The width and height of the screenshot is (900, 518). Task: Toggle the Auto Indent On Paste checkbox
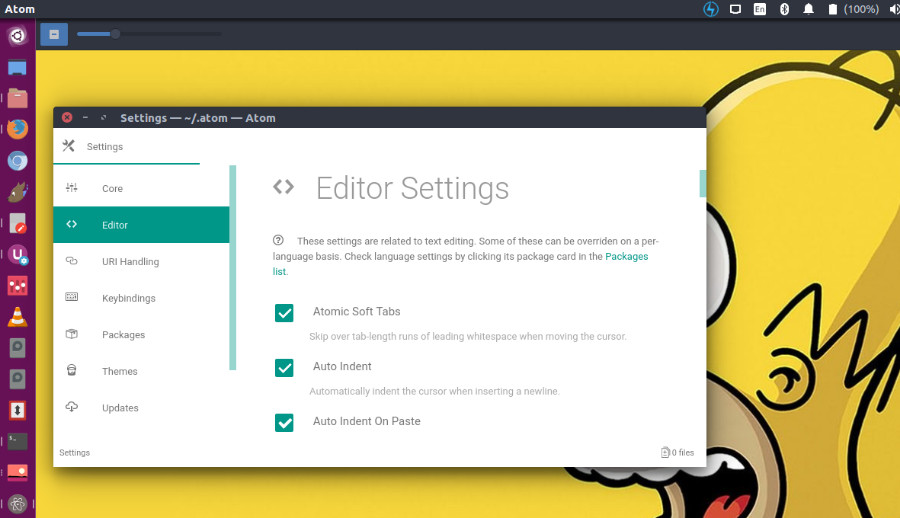[x=284, y=423]
